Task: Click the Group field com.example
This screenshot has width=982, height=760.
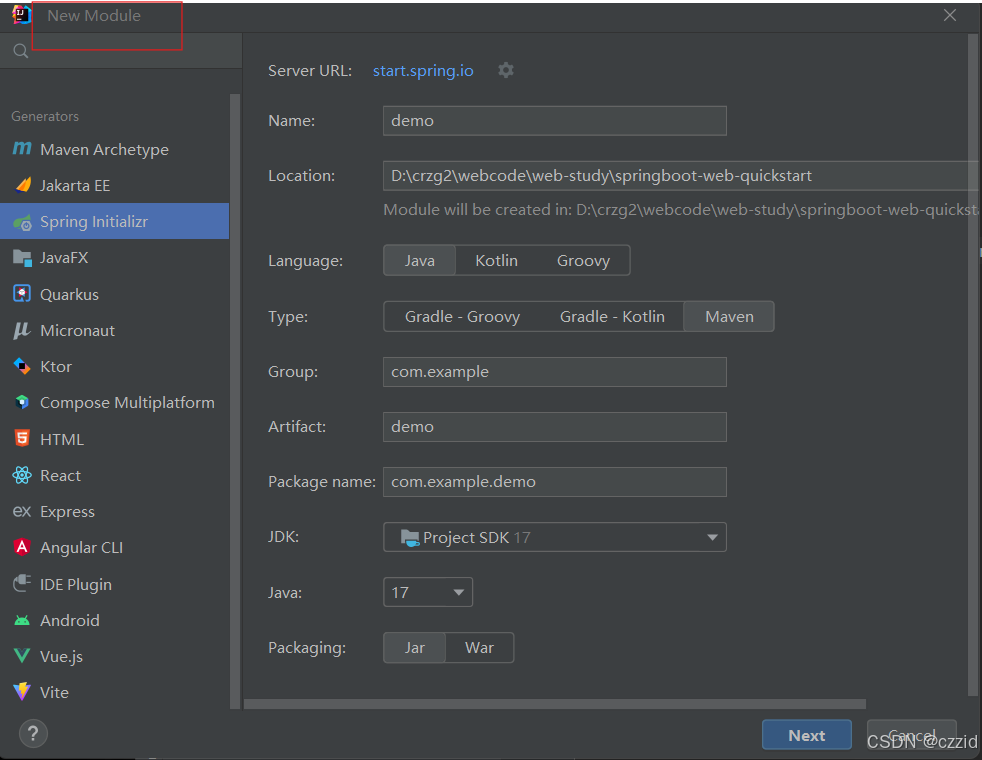Action: click(555, 372)
